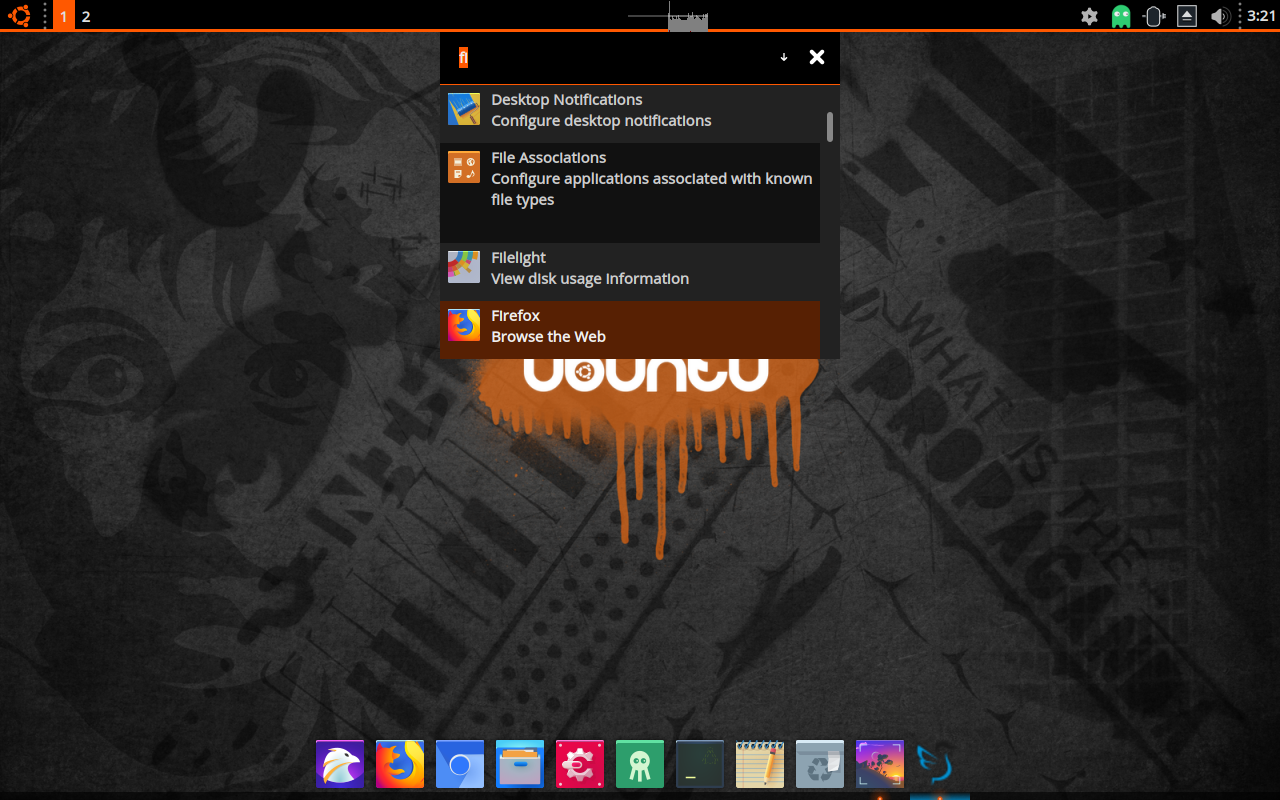Click 'Browse the Web' description text

[x=548, y=337]
